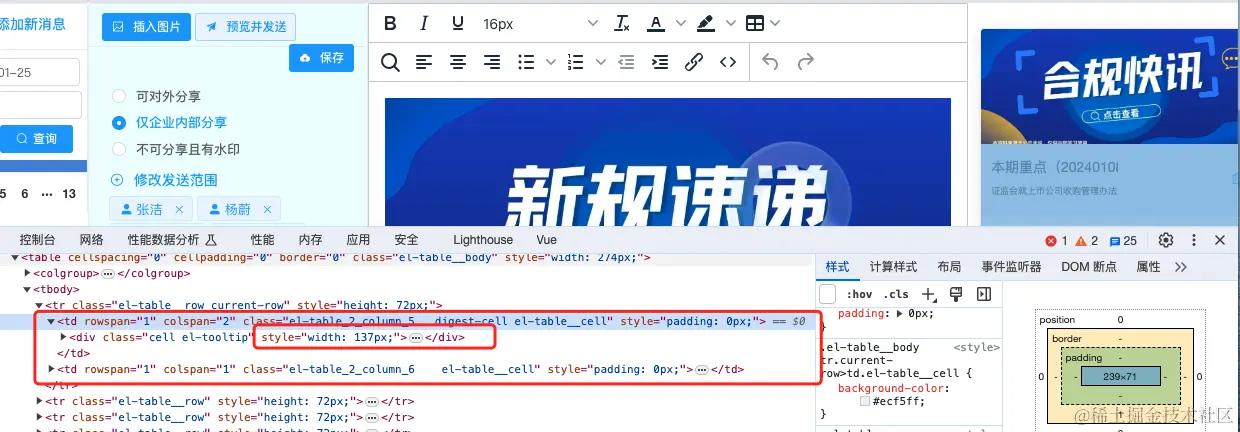Toggle italic formatting in the editor
The image size is (1240, 432).
[424, 23]
